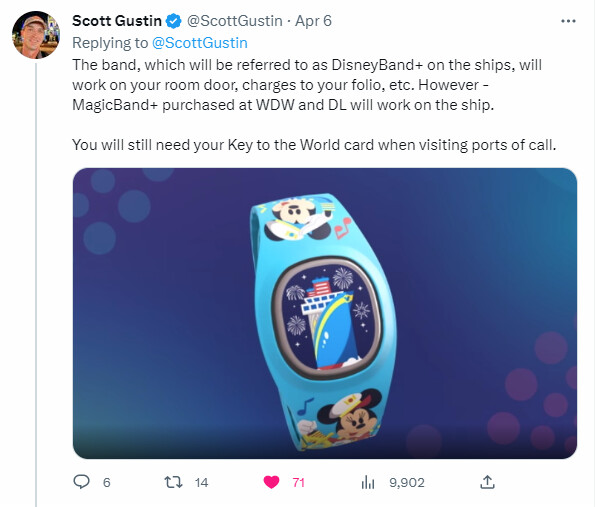Click the @ScottGustin handle in header

(235, 21)
